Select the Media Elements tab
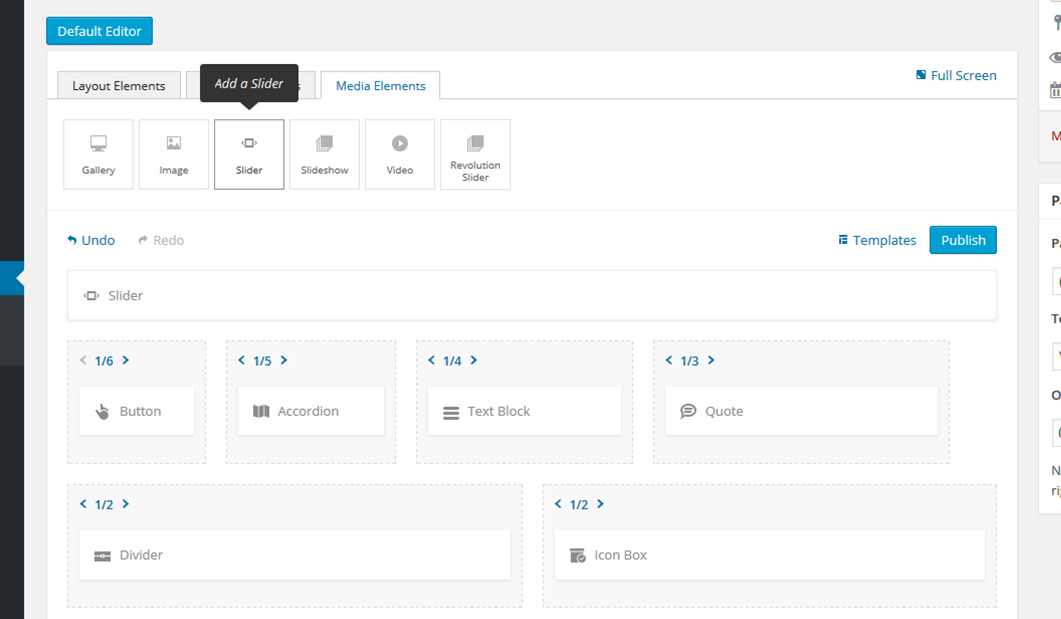The height and width of the screenshot is (619, 1061). [x=380, y=86]
